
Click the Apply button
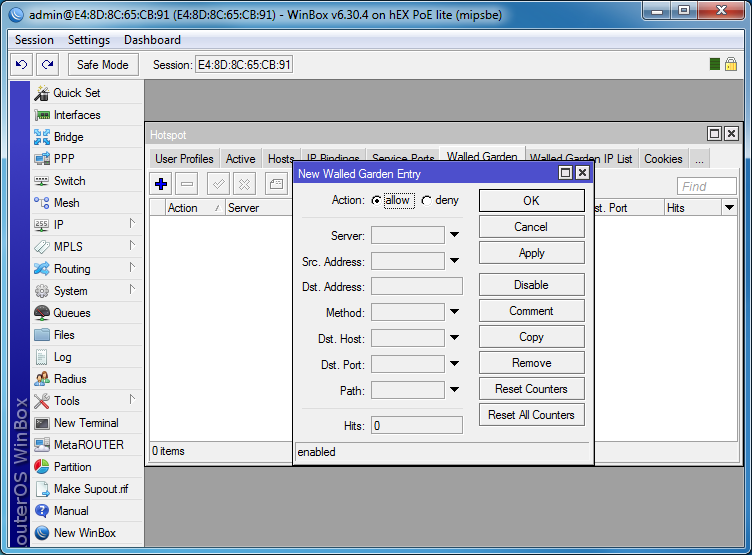(531, 253)
